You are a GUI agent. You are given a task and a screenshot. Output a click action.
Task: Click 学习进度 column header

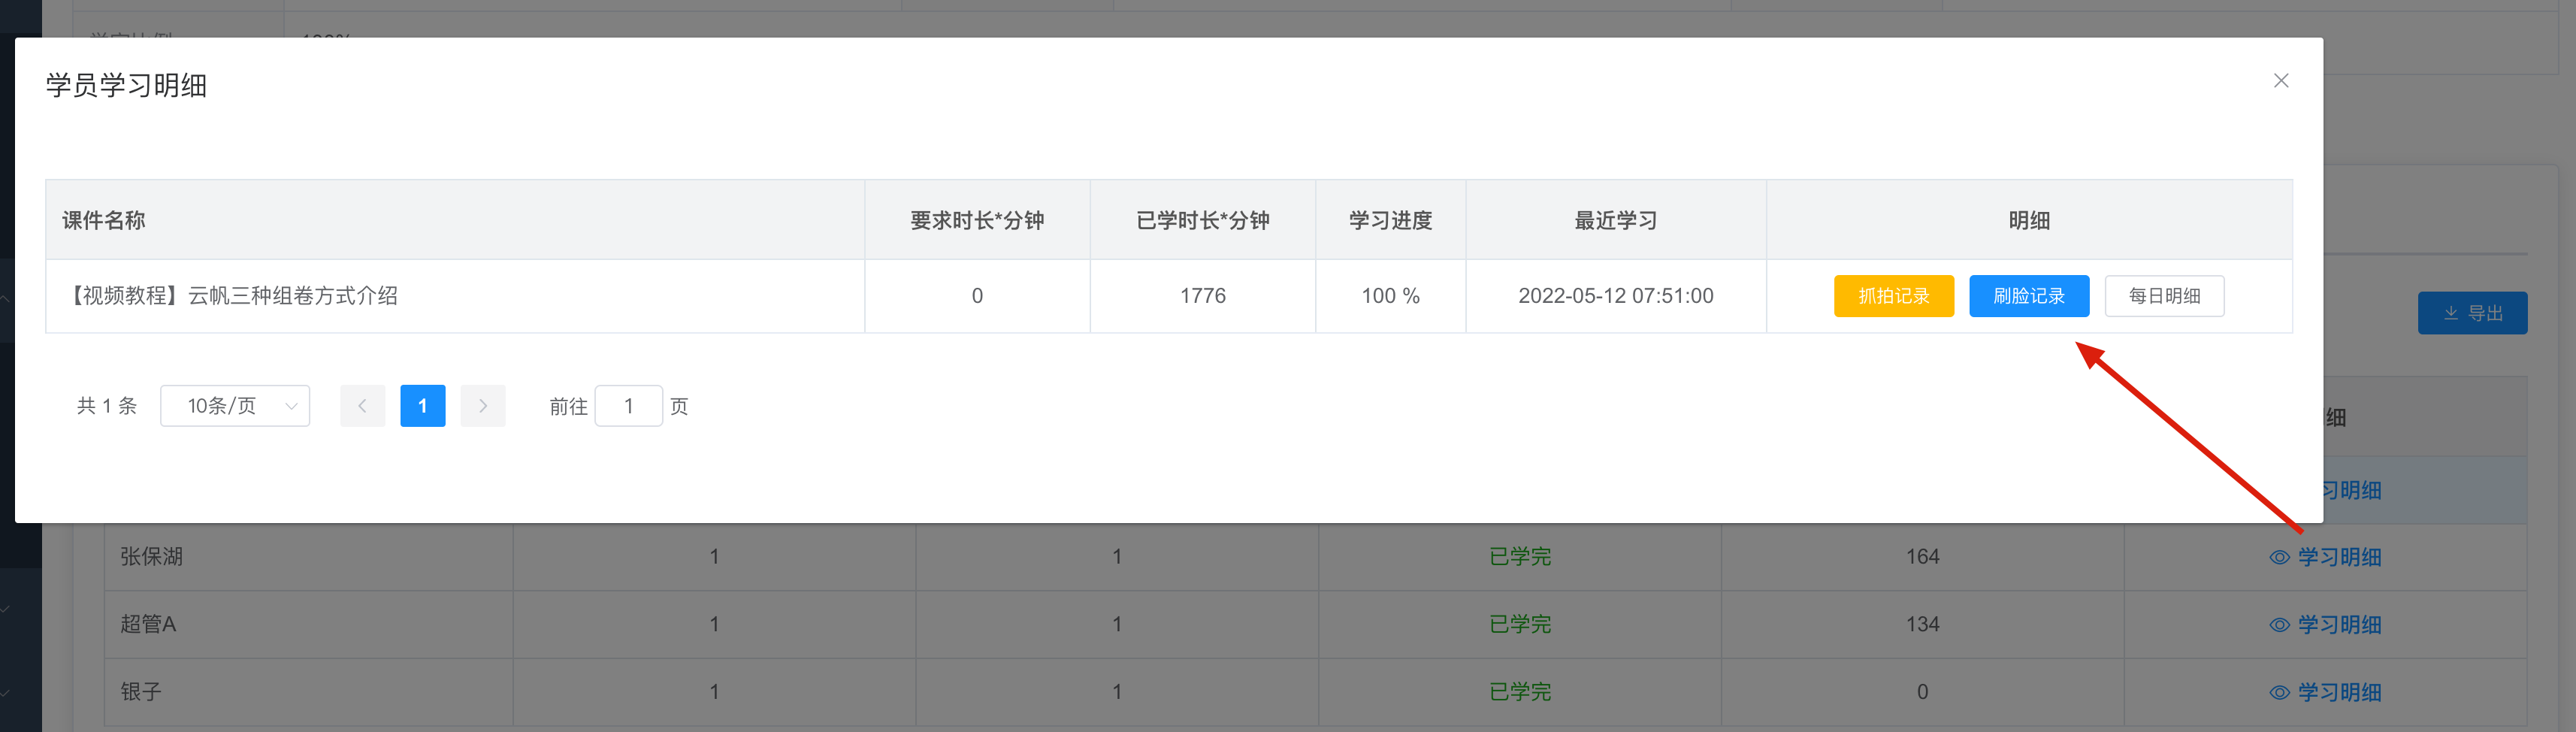[1391, 220]
